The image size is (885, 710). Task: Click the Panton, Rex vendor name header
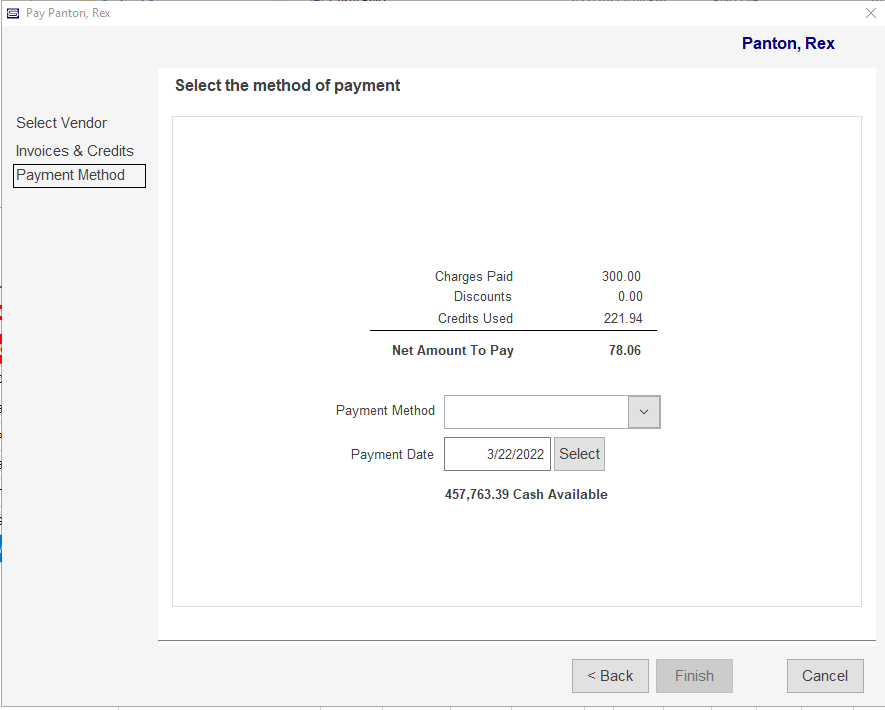(788, 43)
